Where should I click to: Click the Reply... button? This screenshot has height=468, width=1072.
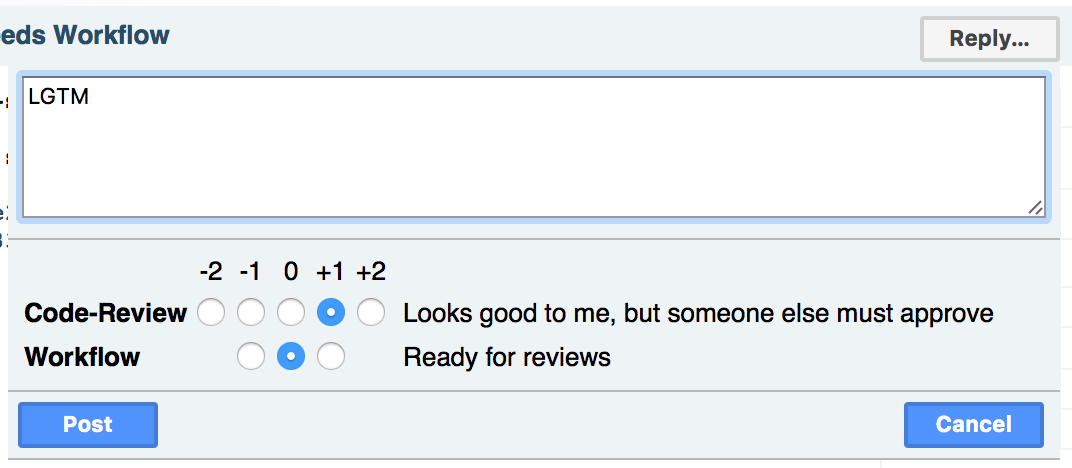tap(988, 39)
